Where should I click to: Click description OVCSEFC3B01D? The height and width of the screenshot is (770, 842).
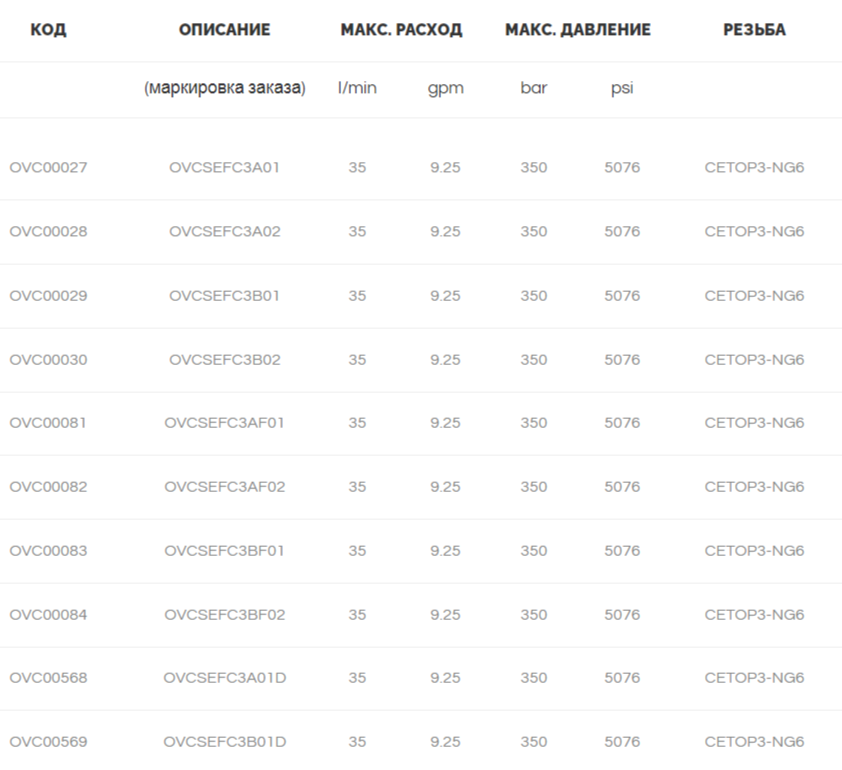pyautogui.click(x=224, y=742)
